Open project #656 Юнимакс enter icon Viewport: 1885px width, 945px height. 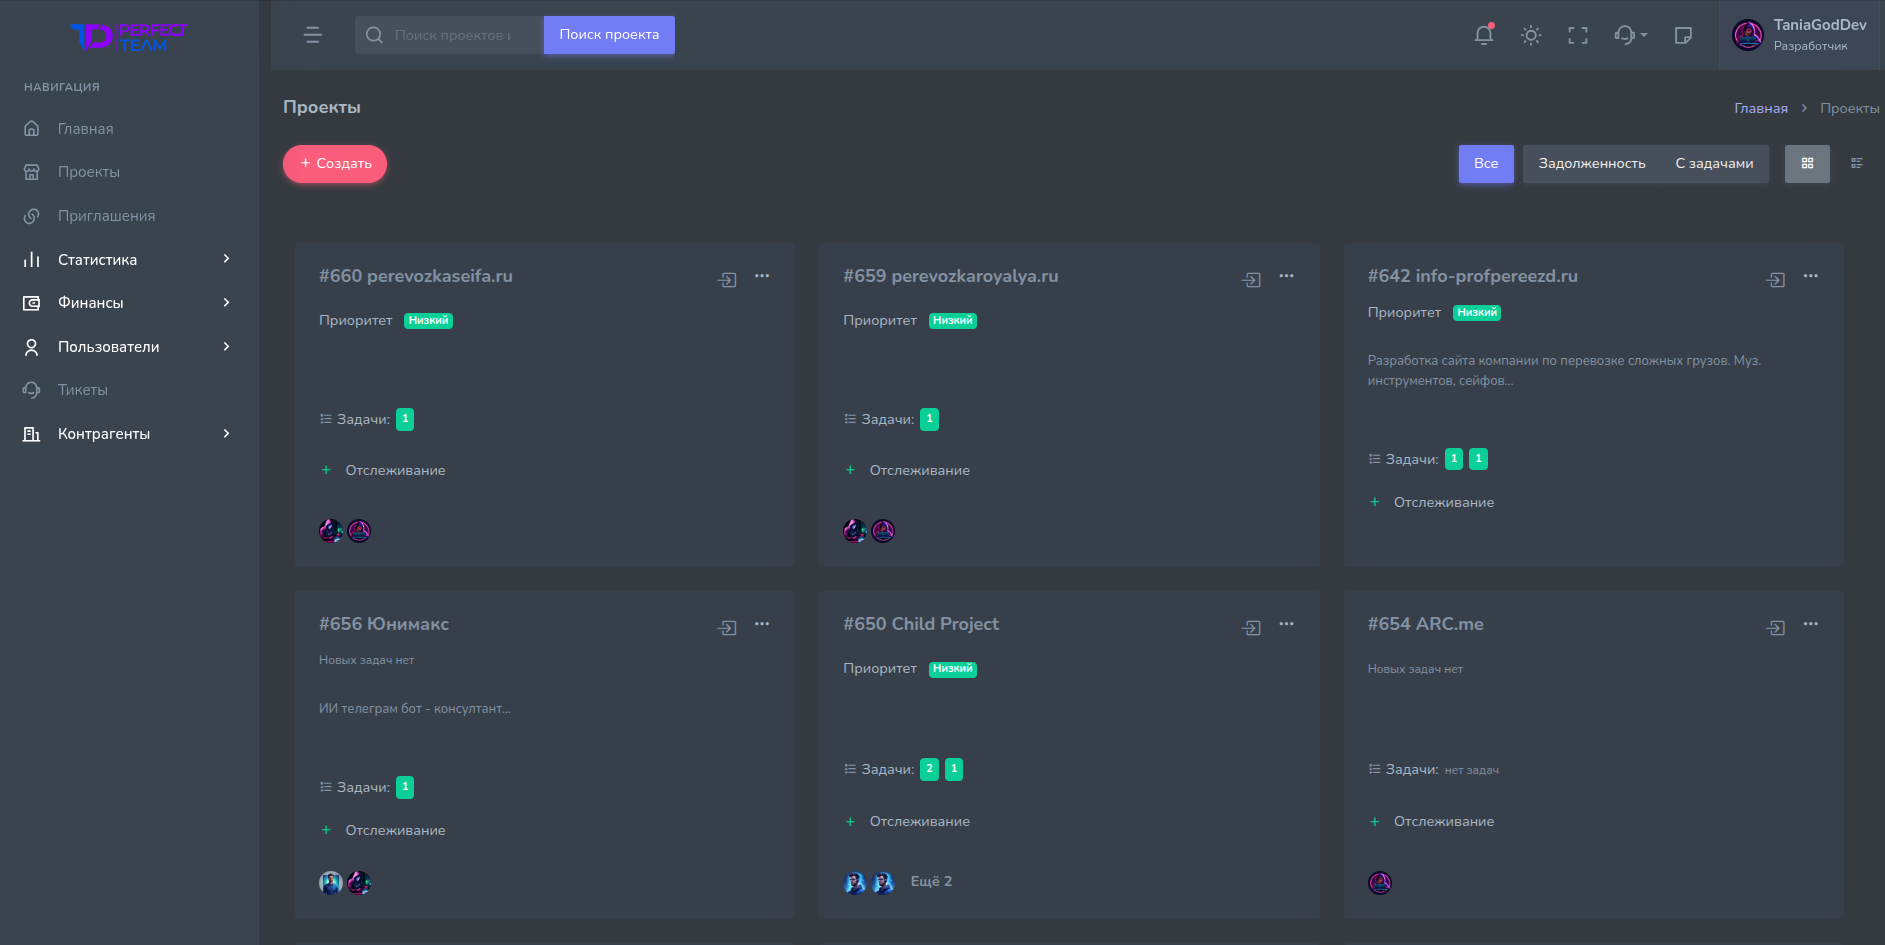click(x=727, y=628)
